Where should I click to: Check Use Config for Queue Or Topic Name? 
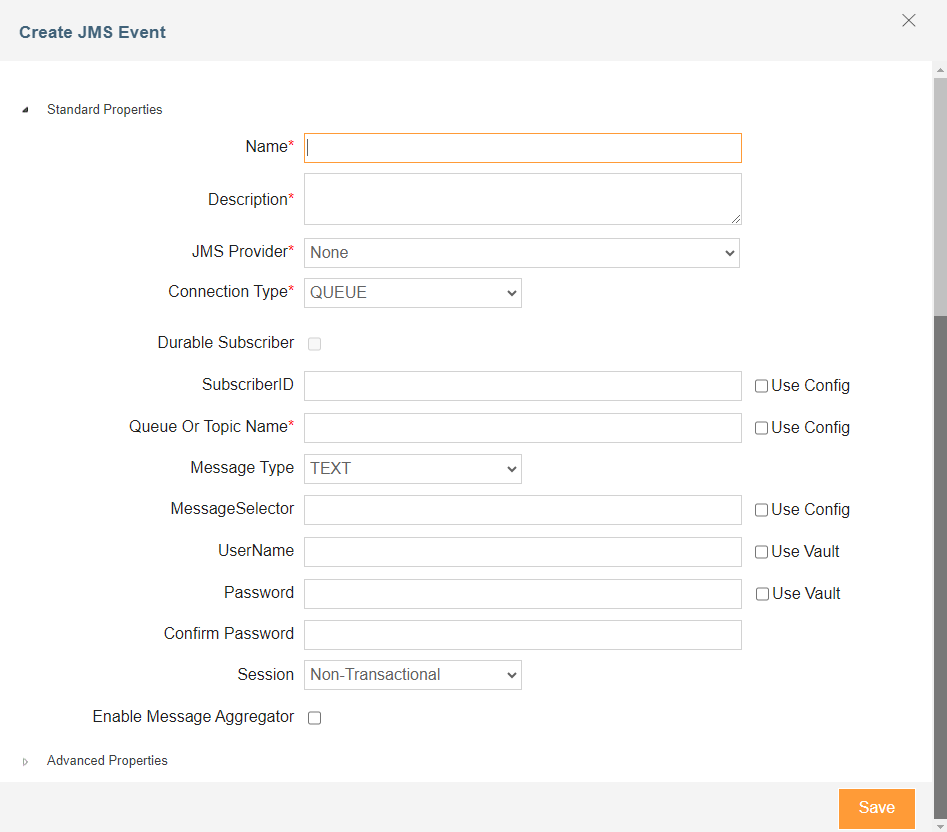(x=762, y=428)
